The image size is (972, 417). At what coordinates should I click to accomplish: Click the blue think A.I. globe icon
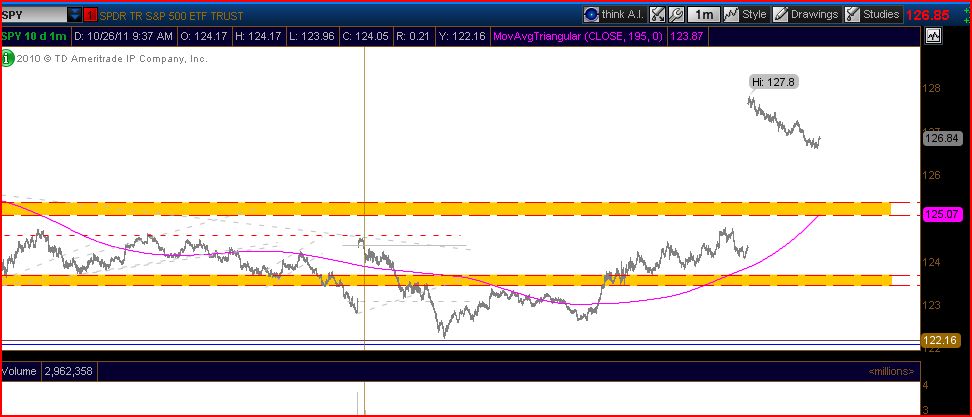click(x=591, y=14)
